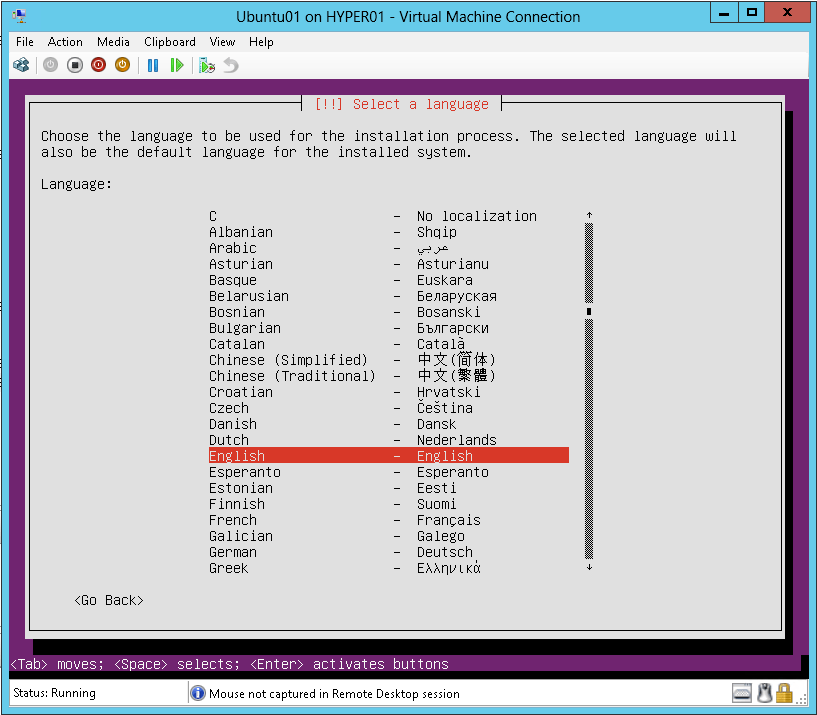Click the info icon in status bar
Viewport: 817px width, 715px height.
[198, 693]
